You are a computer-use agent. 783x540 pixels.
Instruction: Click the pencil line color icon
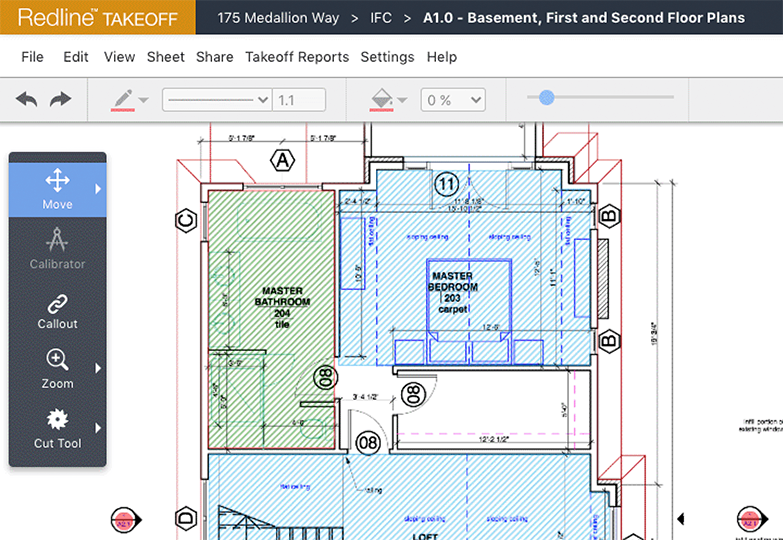click(123, 100)
